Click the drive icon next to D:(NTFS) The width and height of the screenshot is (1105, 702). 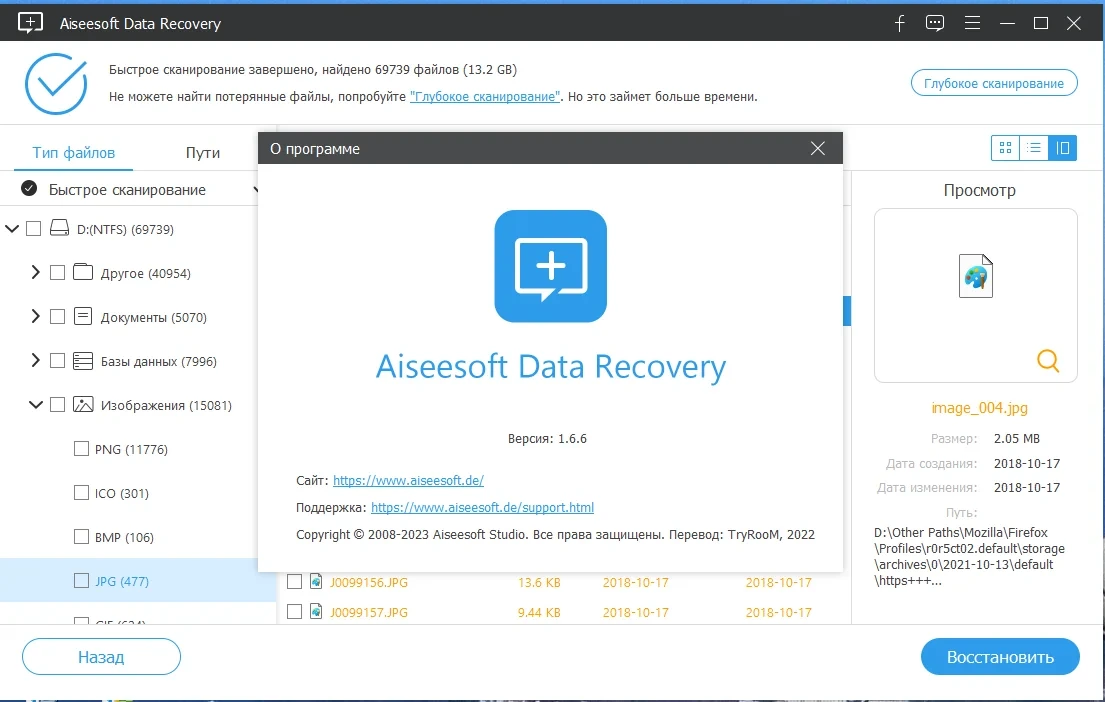tap(59, 228)
